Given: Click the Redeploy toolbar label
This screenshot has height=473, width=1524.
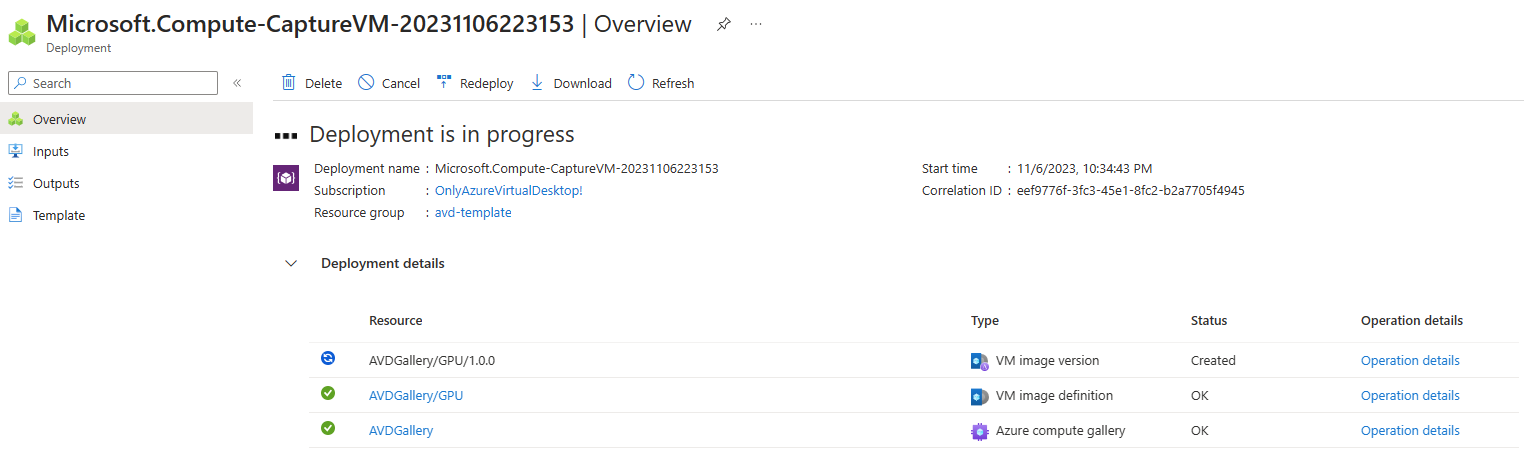Looking at the screenshot, I should [487, 84].
